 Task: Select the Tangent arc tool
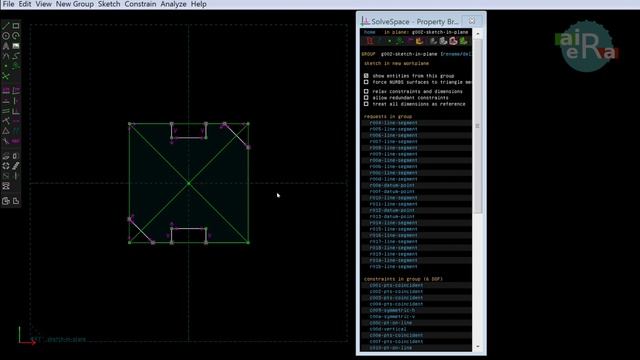(x=6, y=56)
